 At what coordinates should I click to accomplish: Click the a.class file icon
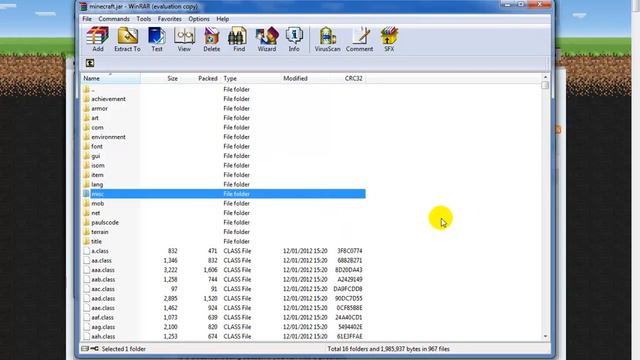(x=86, y=251)
